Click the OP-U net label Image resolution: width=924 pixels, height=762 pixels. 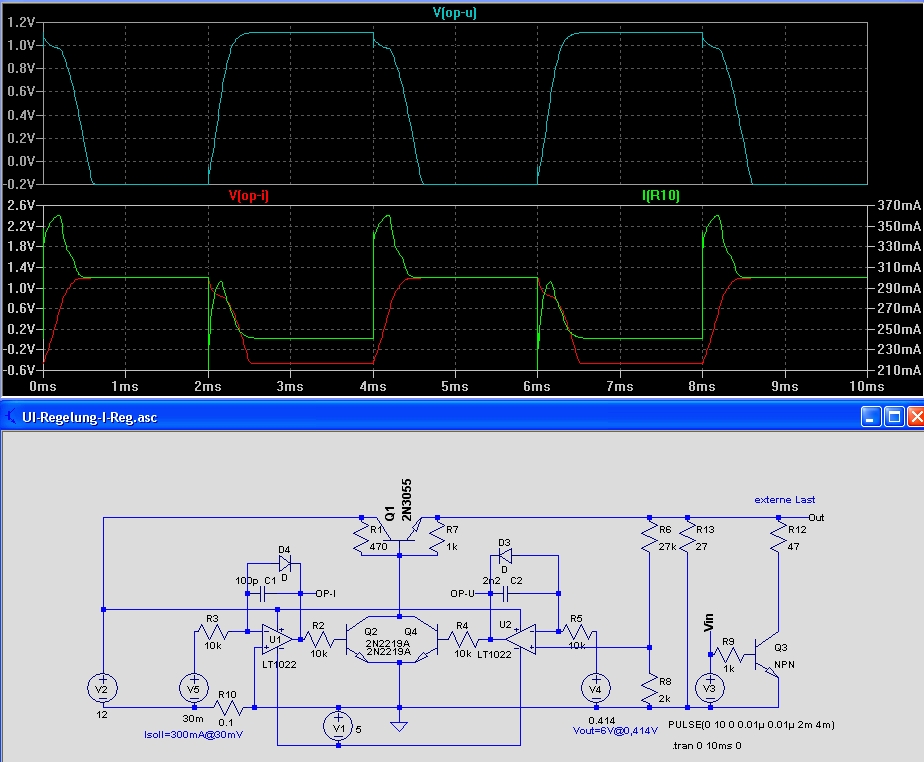click(x=463, y=593)
